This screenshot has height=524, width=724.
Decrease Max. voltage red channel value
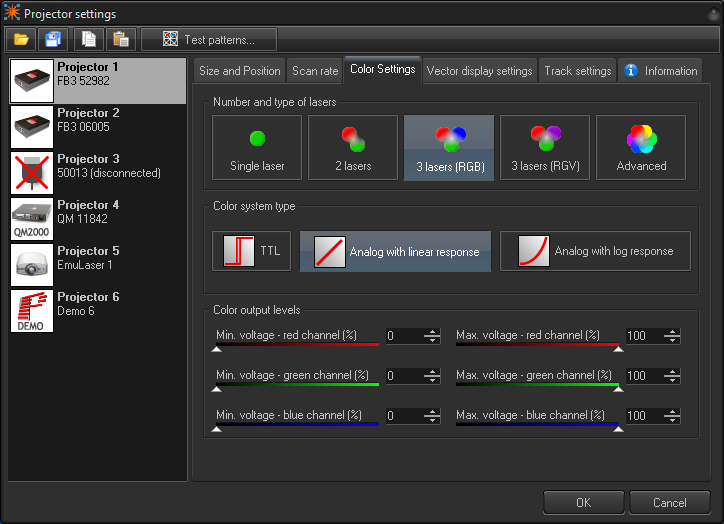pyautogui.click(x=672, y=340)
